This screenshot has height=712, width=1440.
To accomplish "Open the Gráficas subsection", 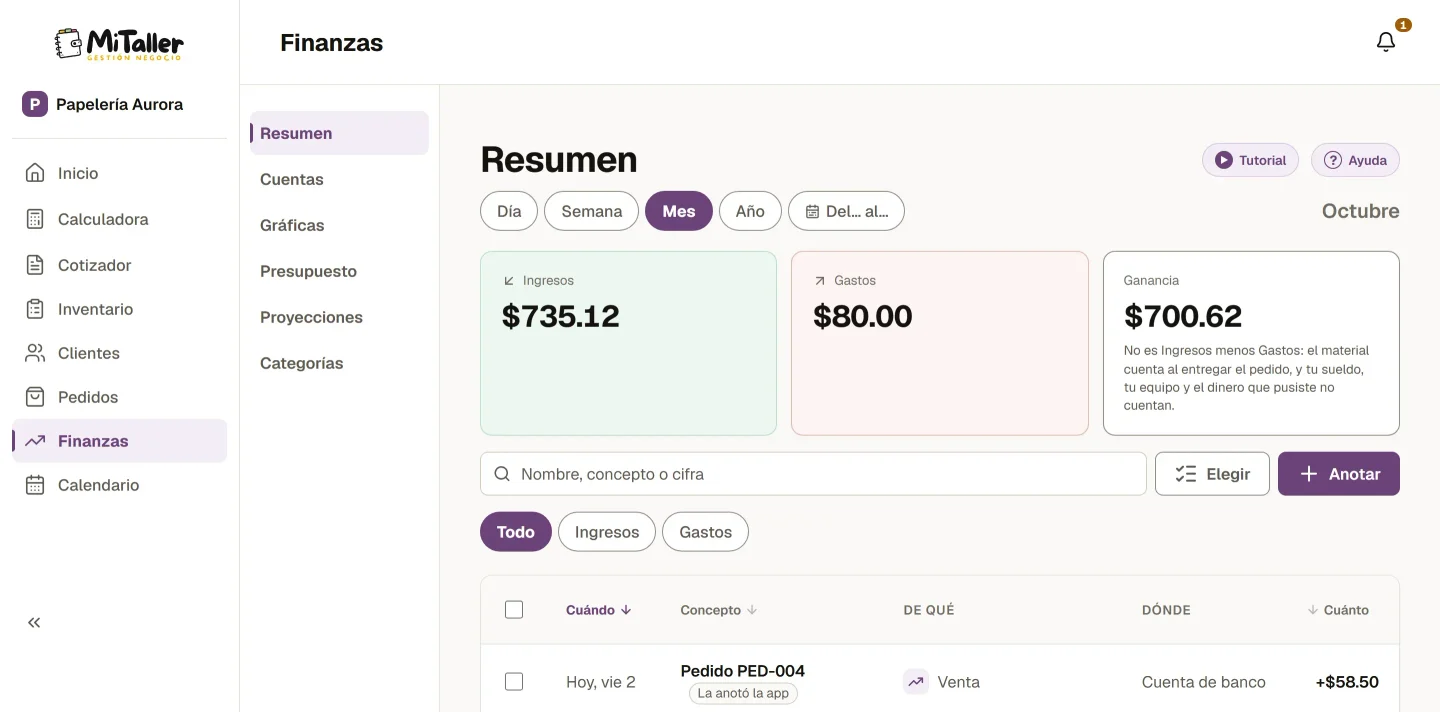I will pyautogui.click(x=339, y=225).
